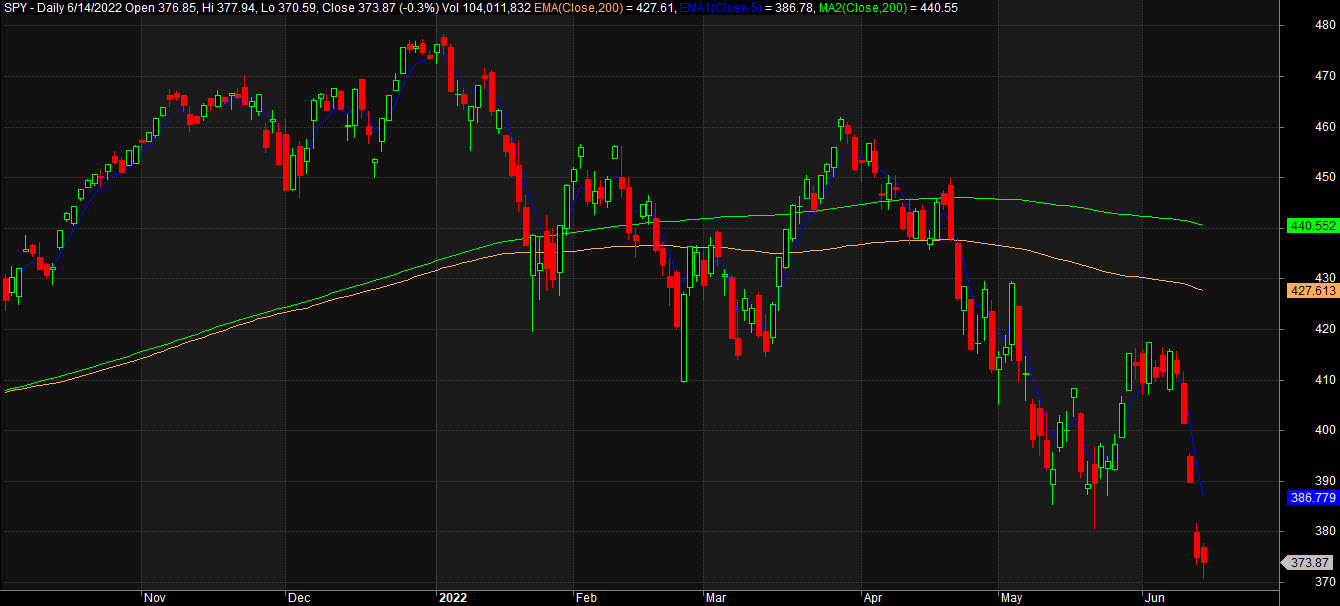Click the 450 price axis label
Viewport: 1340px width, 606px height.
(1326, 177)
